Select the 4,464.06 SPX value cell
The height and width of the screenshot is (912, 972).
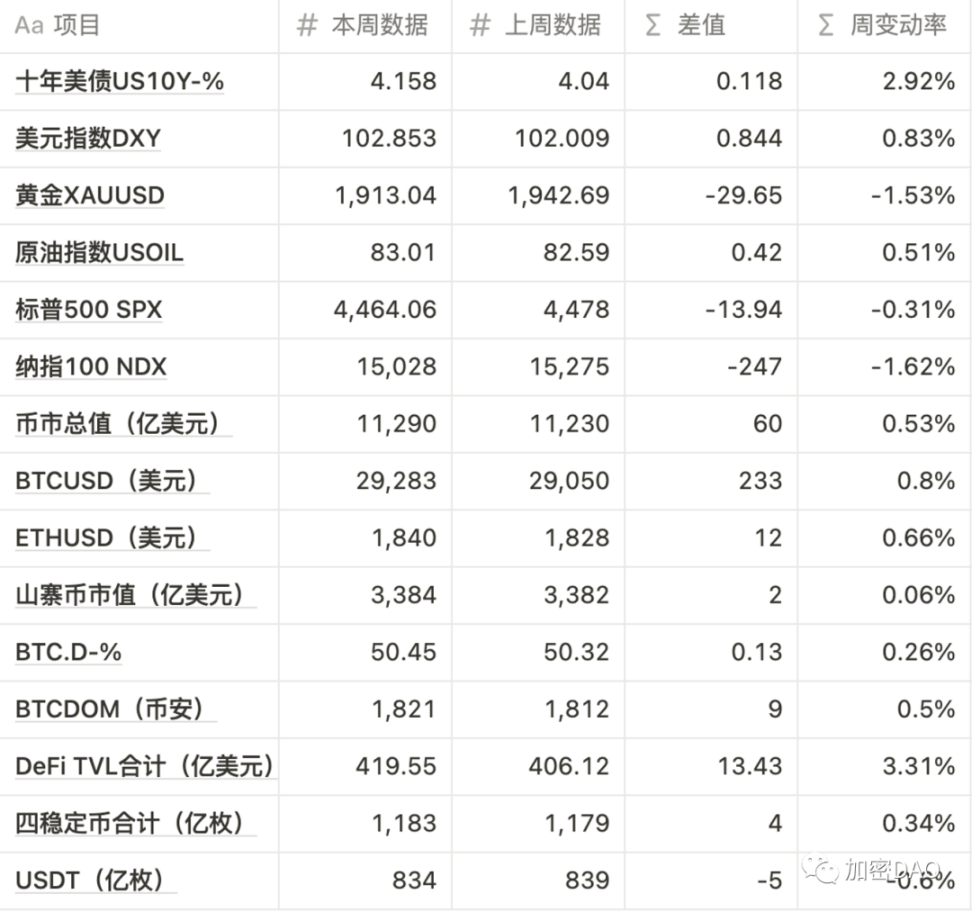pyautogui.click(x=385, y=310)
